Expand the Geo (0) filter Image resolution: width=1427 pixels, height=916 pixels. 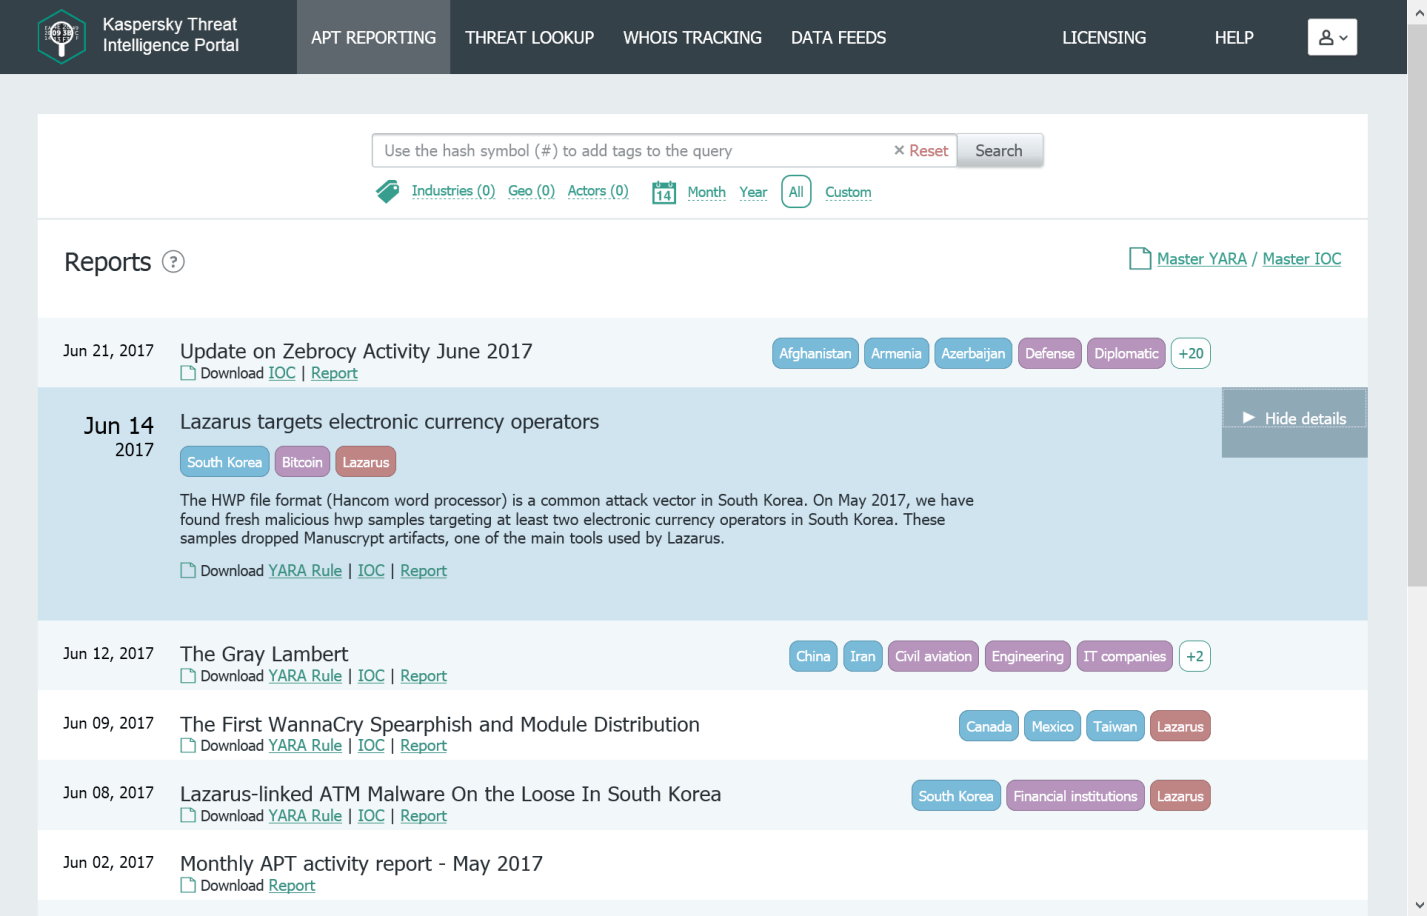[x=531, y=191]
